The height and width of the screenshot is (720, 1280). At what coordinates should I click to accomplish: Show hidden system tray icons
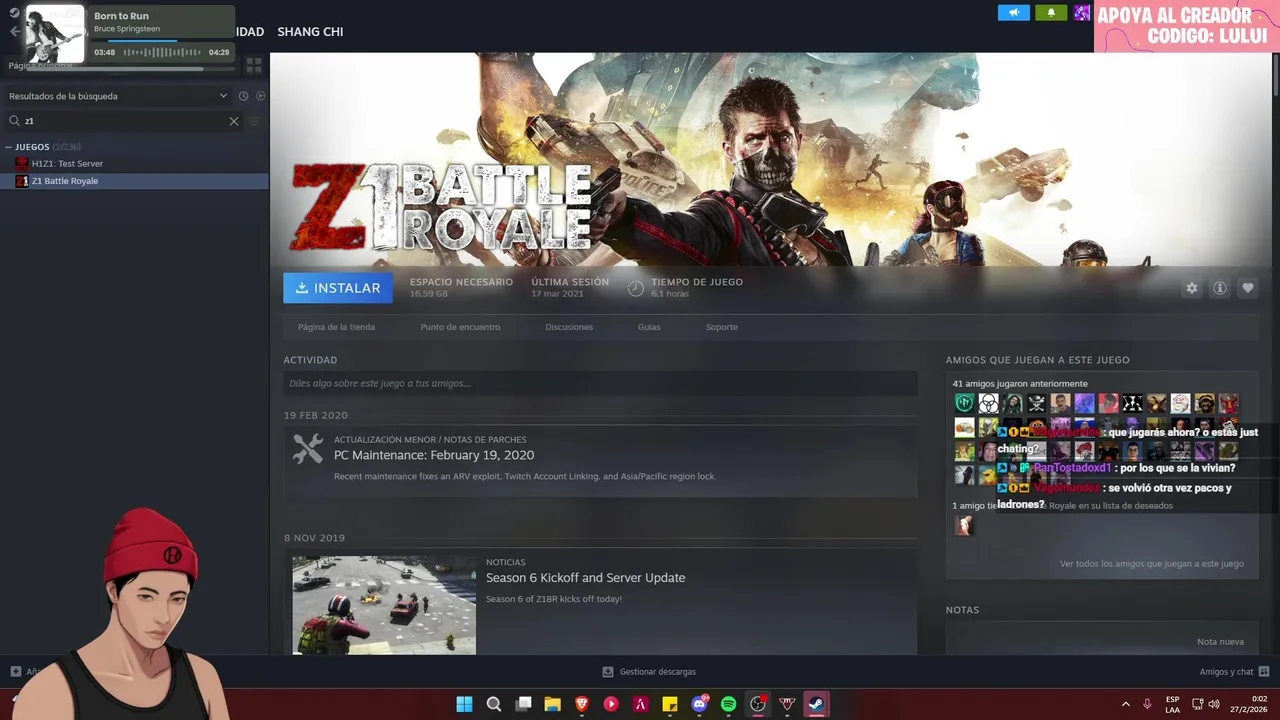1126,704
